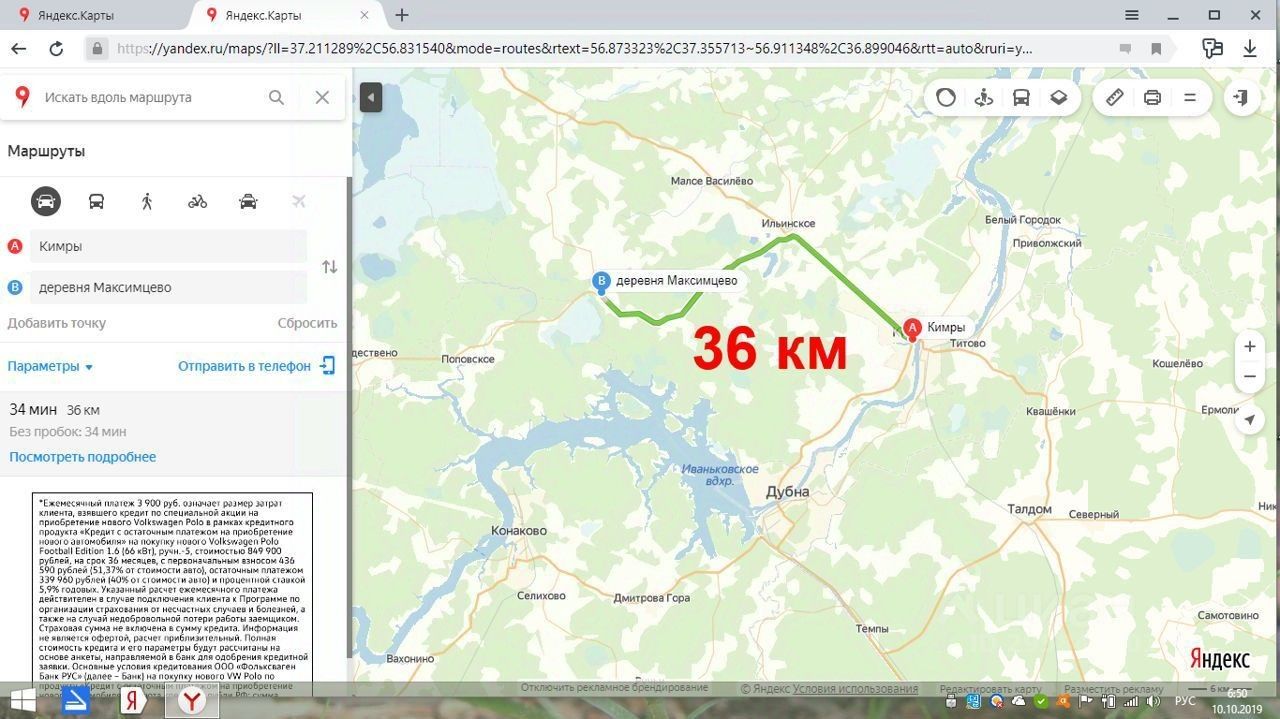Click the Volkswagen Polo credit advertisement
The width and height of the screenshot is (1280, 719).
[x=173, y=594]
